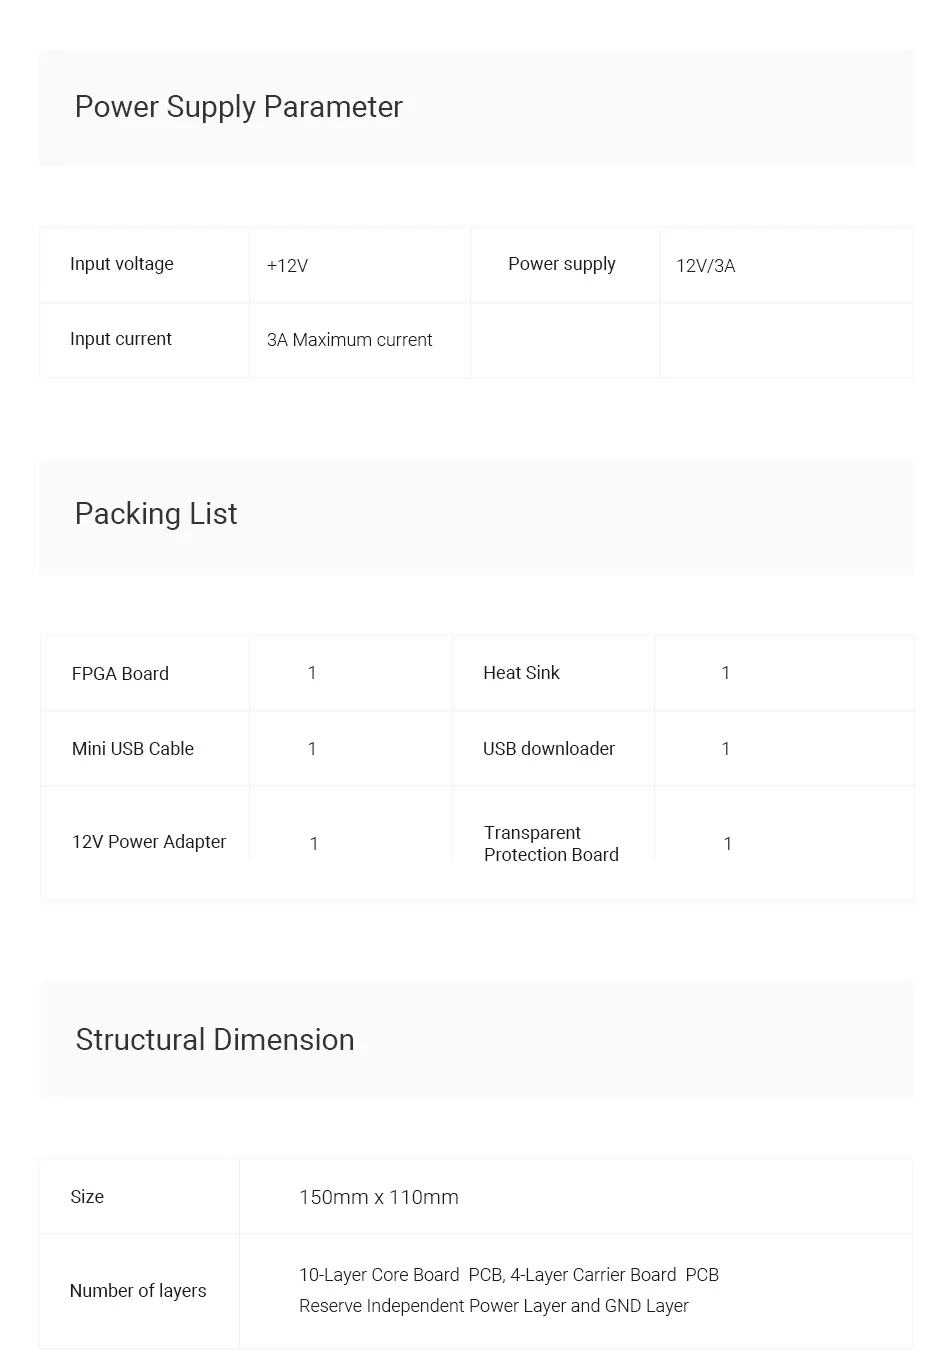
Task: Select the Number of layers label
Action: click(x=138, y=1291)
